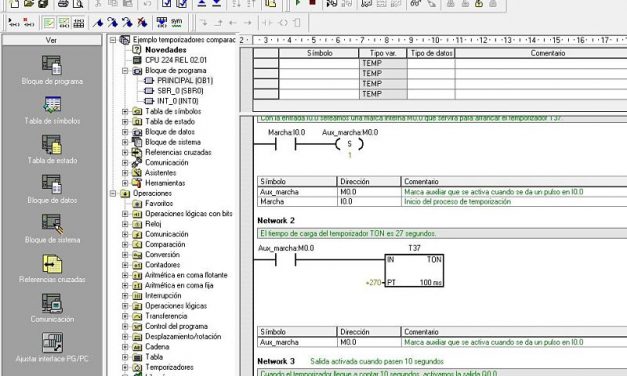Click the Network 2 comment about TON 27 segundos
This screenshot has width=627, height=376.
tap(348, 233)
